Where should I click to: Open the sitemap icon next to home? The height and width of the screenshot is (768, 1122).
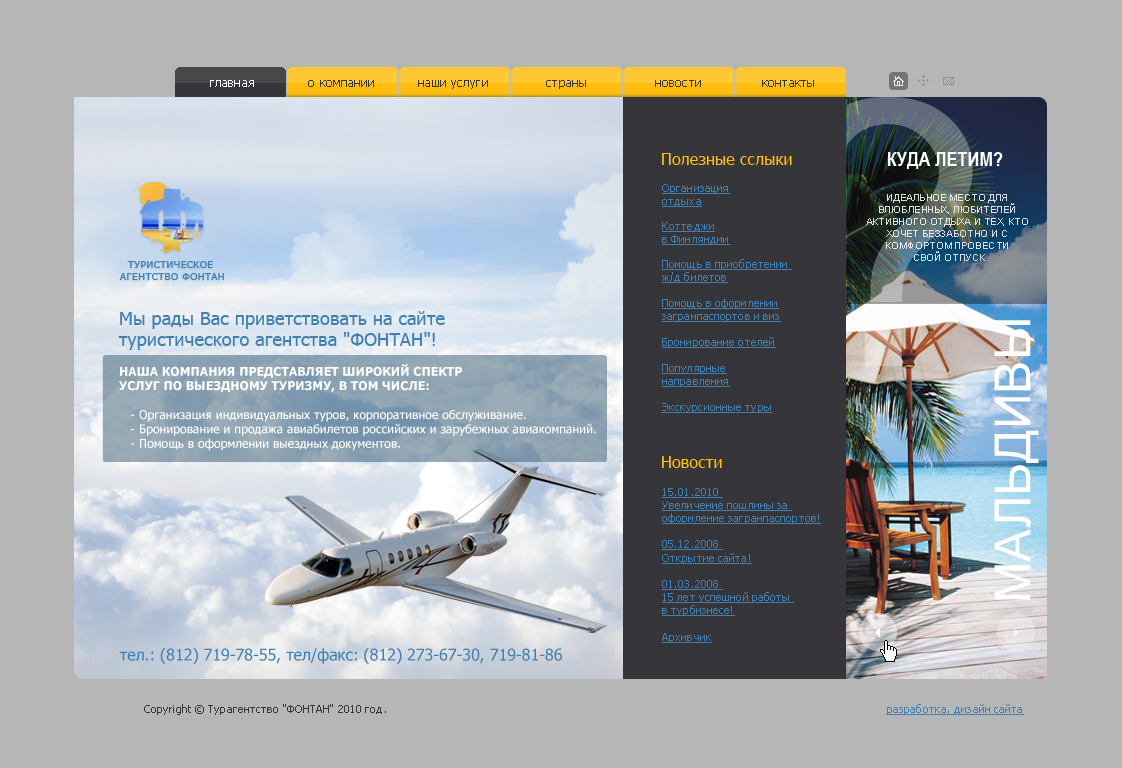point(924,81)
